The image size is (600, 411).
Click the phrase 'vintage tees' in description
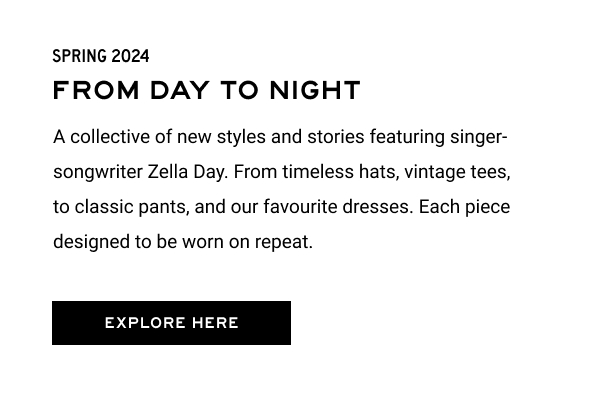(x=457, y=172)
